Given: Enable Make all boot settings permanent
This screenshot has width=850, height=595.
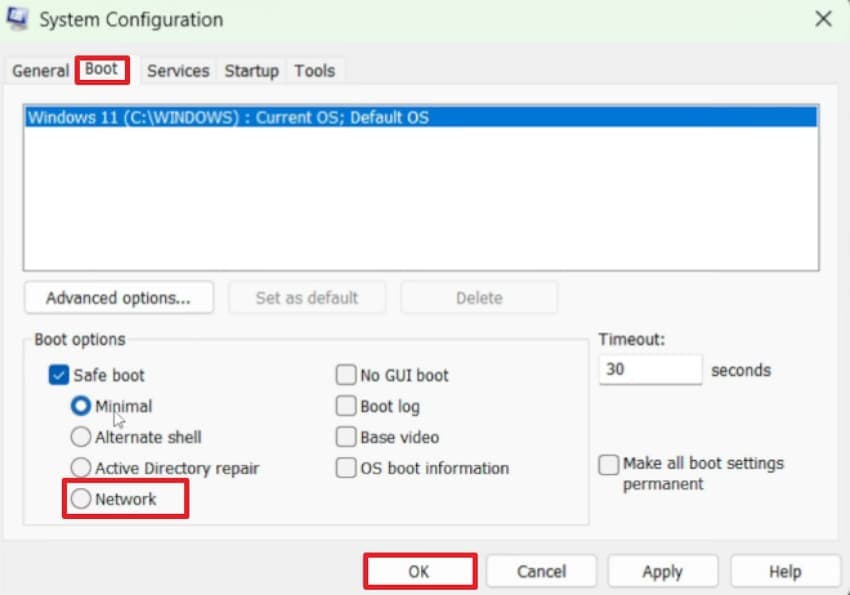Looking at the screenshot, I should pos(608,464).
